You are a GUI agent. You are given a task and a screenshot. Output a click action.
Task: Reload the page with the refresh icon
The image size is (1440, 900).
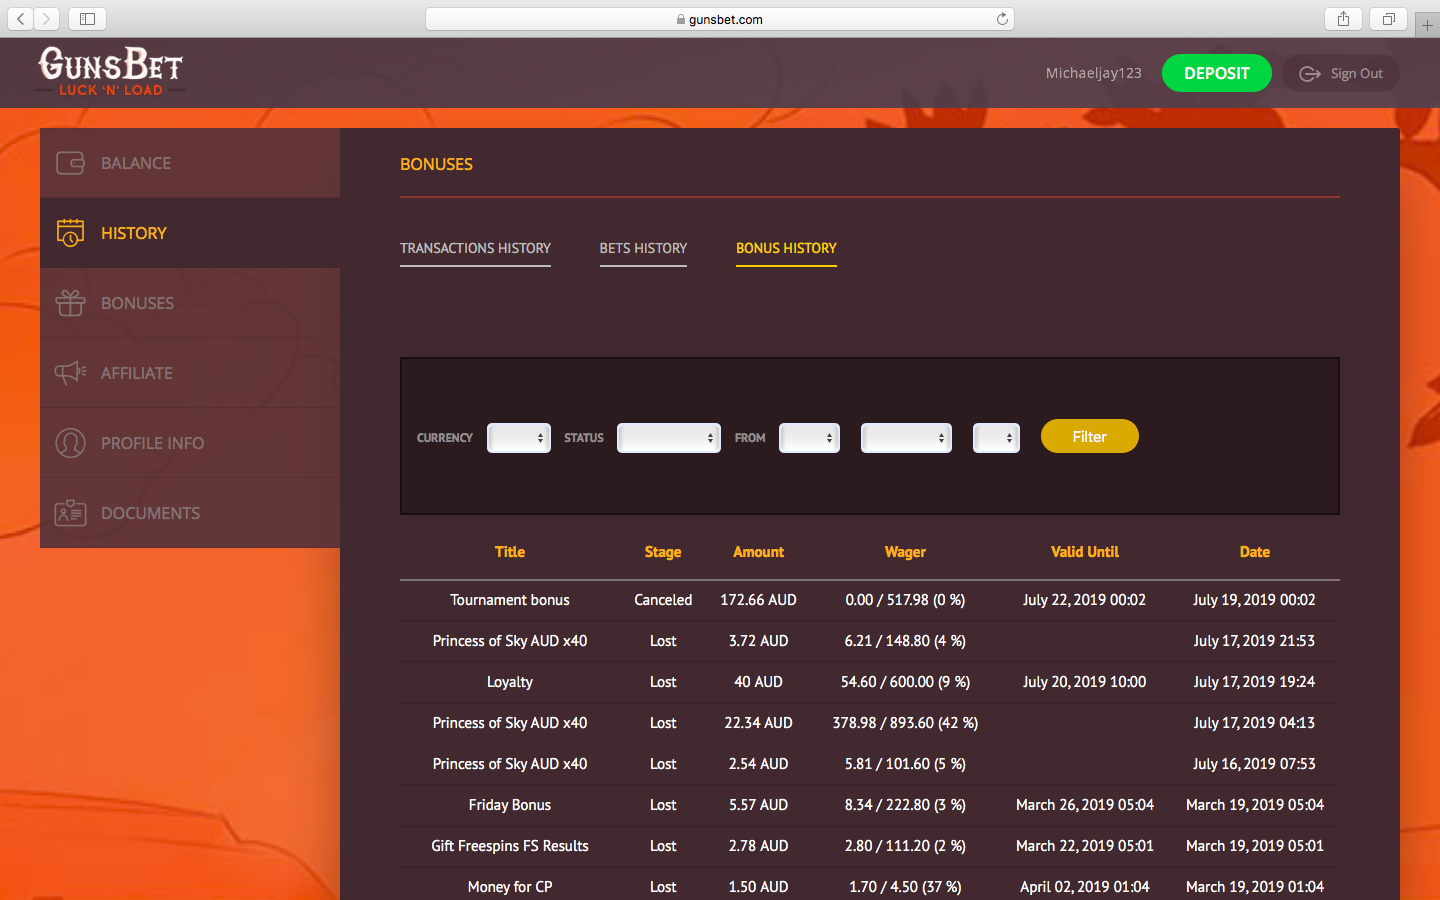1002,19
